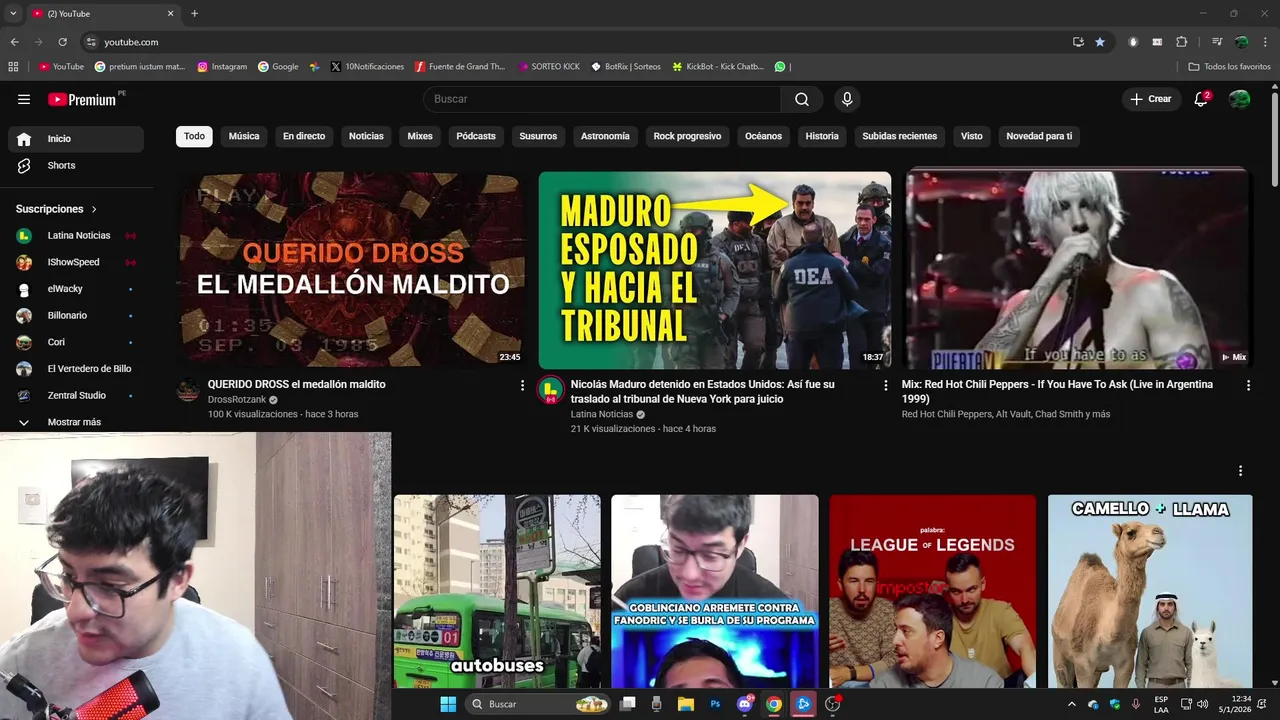Select the Astronomía filter chip
Image resolution: width=1280 pixels, height=720 pixels.
point(605,136)
